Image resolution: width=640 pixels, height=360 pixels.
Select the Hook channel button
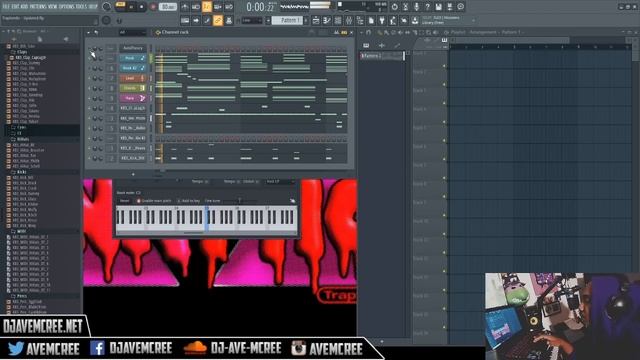pyautogui.click(x=133, y=58)
